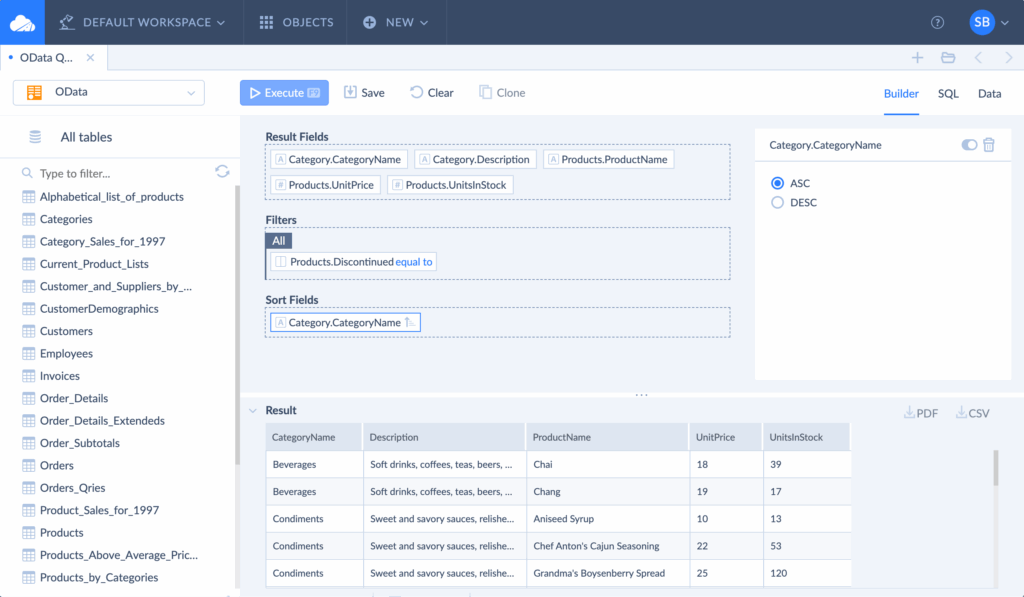1024x597 pixels.
Task: Save the current query
Action: click(x=364, y=92)
